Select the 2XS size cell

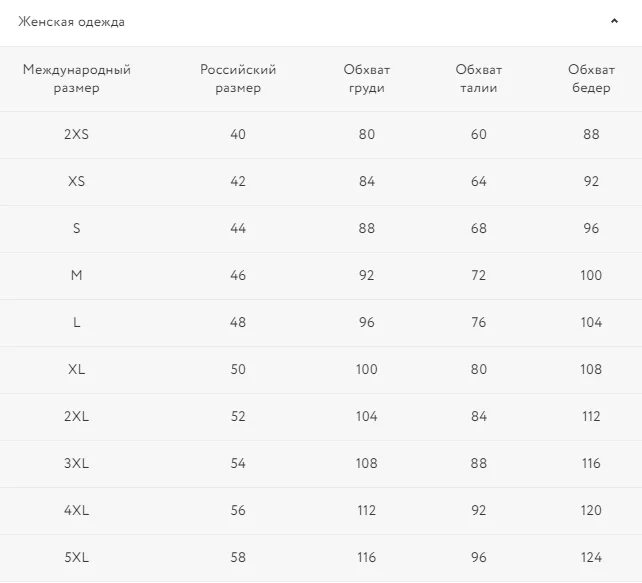point(77,134)
